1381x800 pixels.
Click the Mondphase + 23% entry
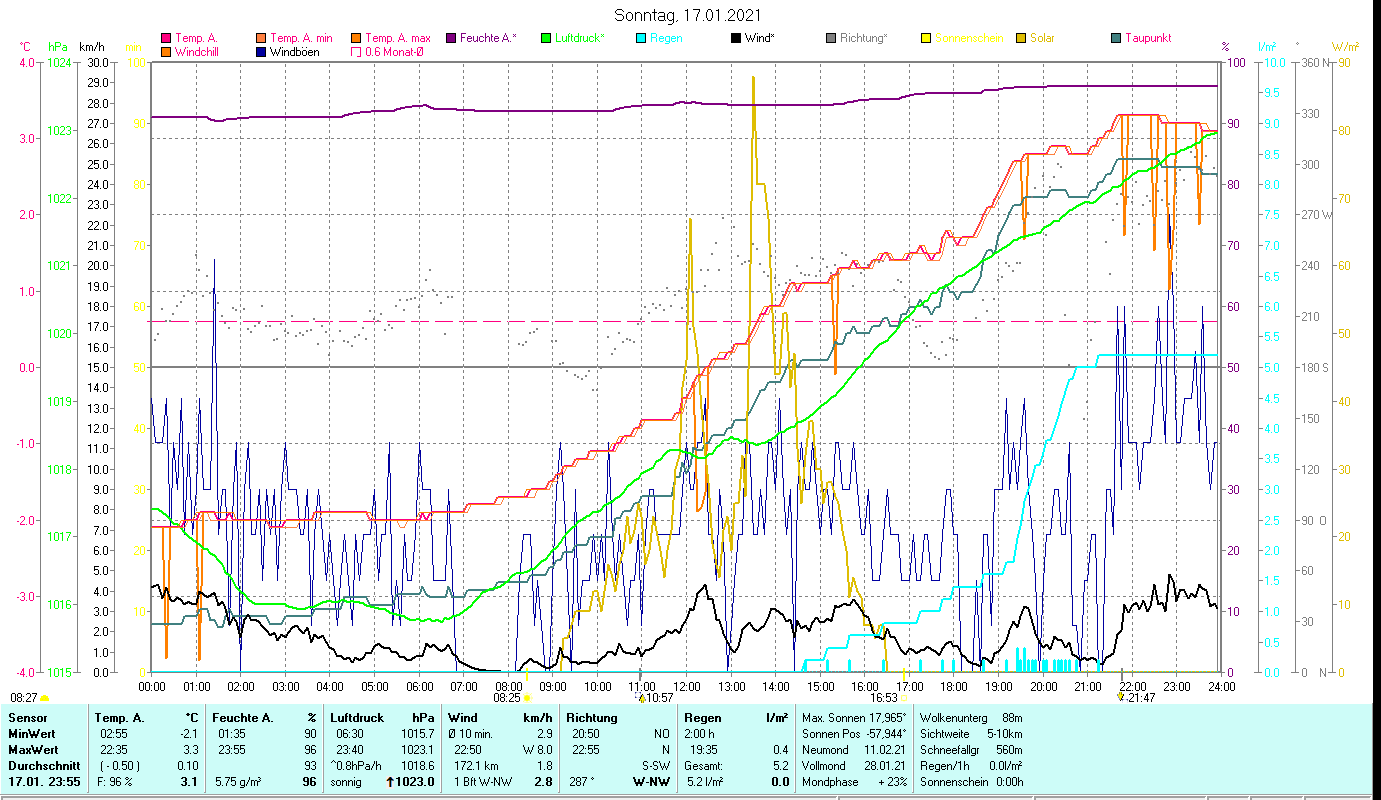(x=855, y=782)
